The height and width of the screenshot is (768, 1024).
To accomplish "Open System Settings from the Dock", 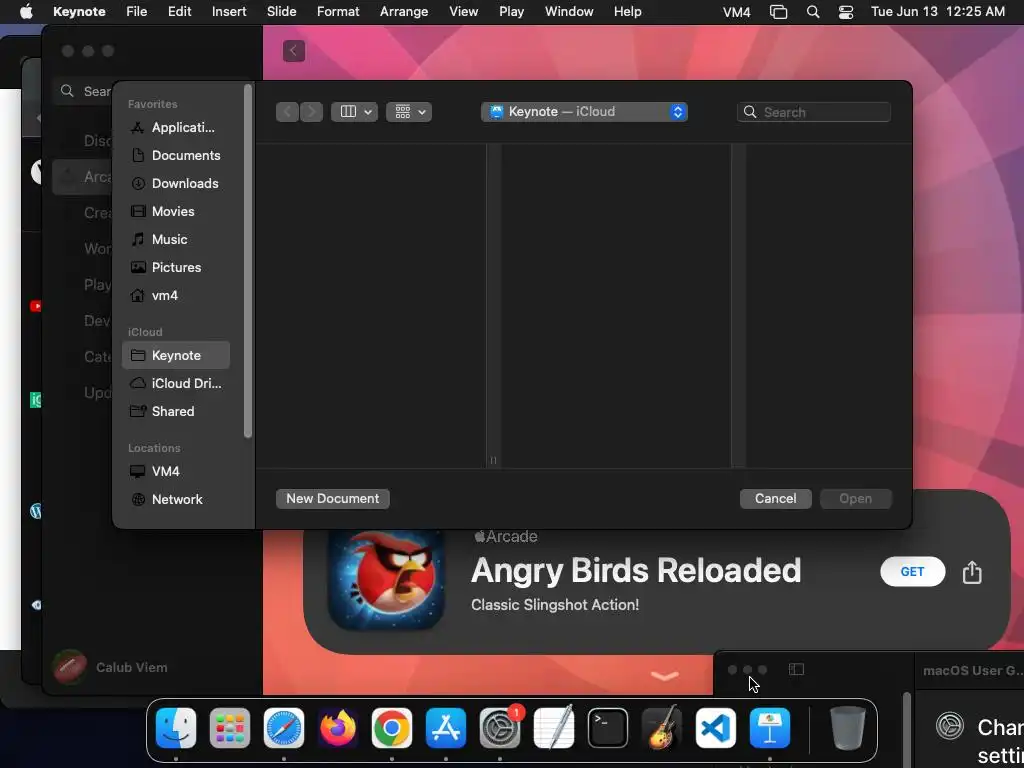I will (500, 728).
